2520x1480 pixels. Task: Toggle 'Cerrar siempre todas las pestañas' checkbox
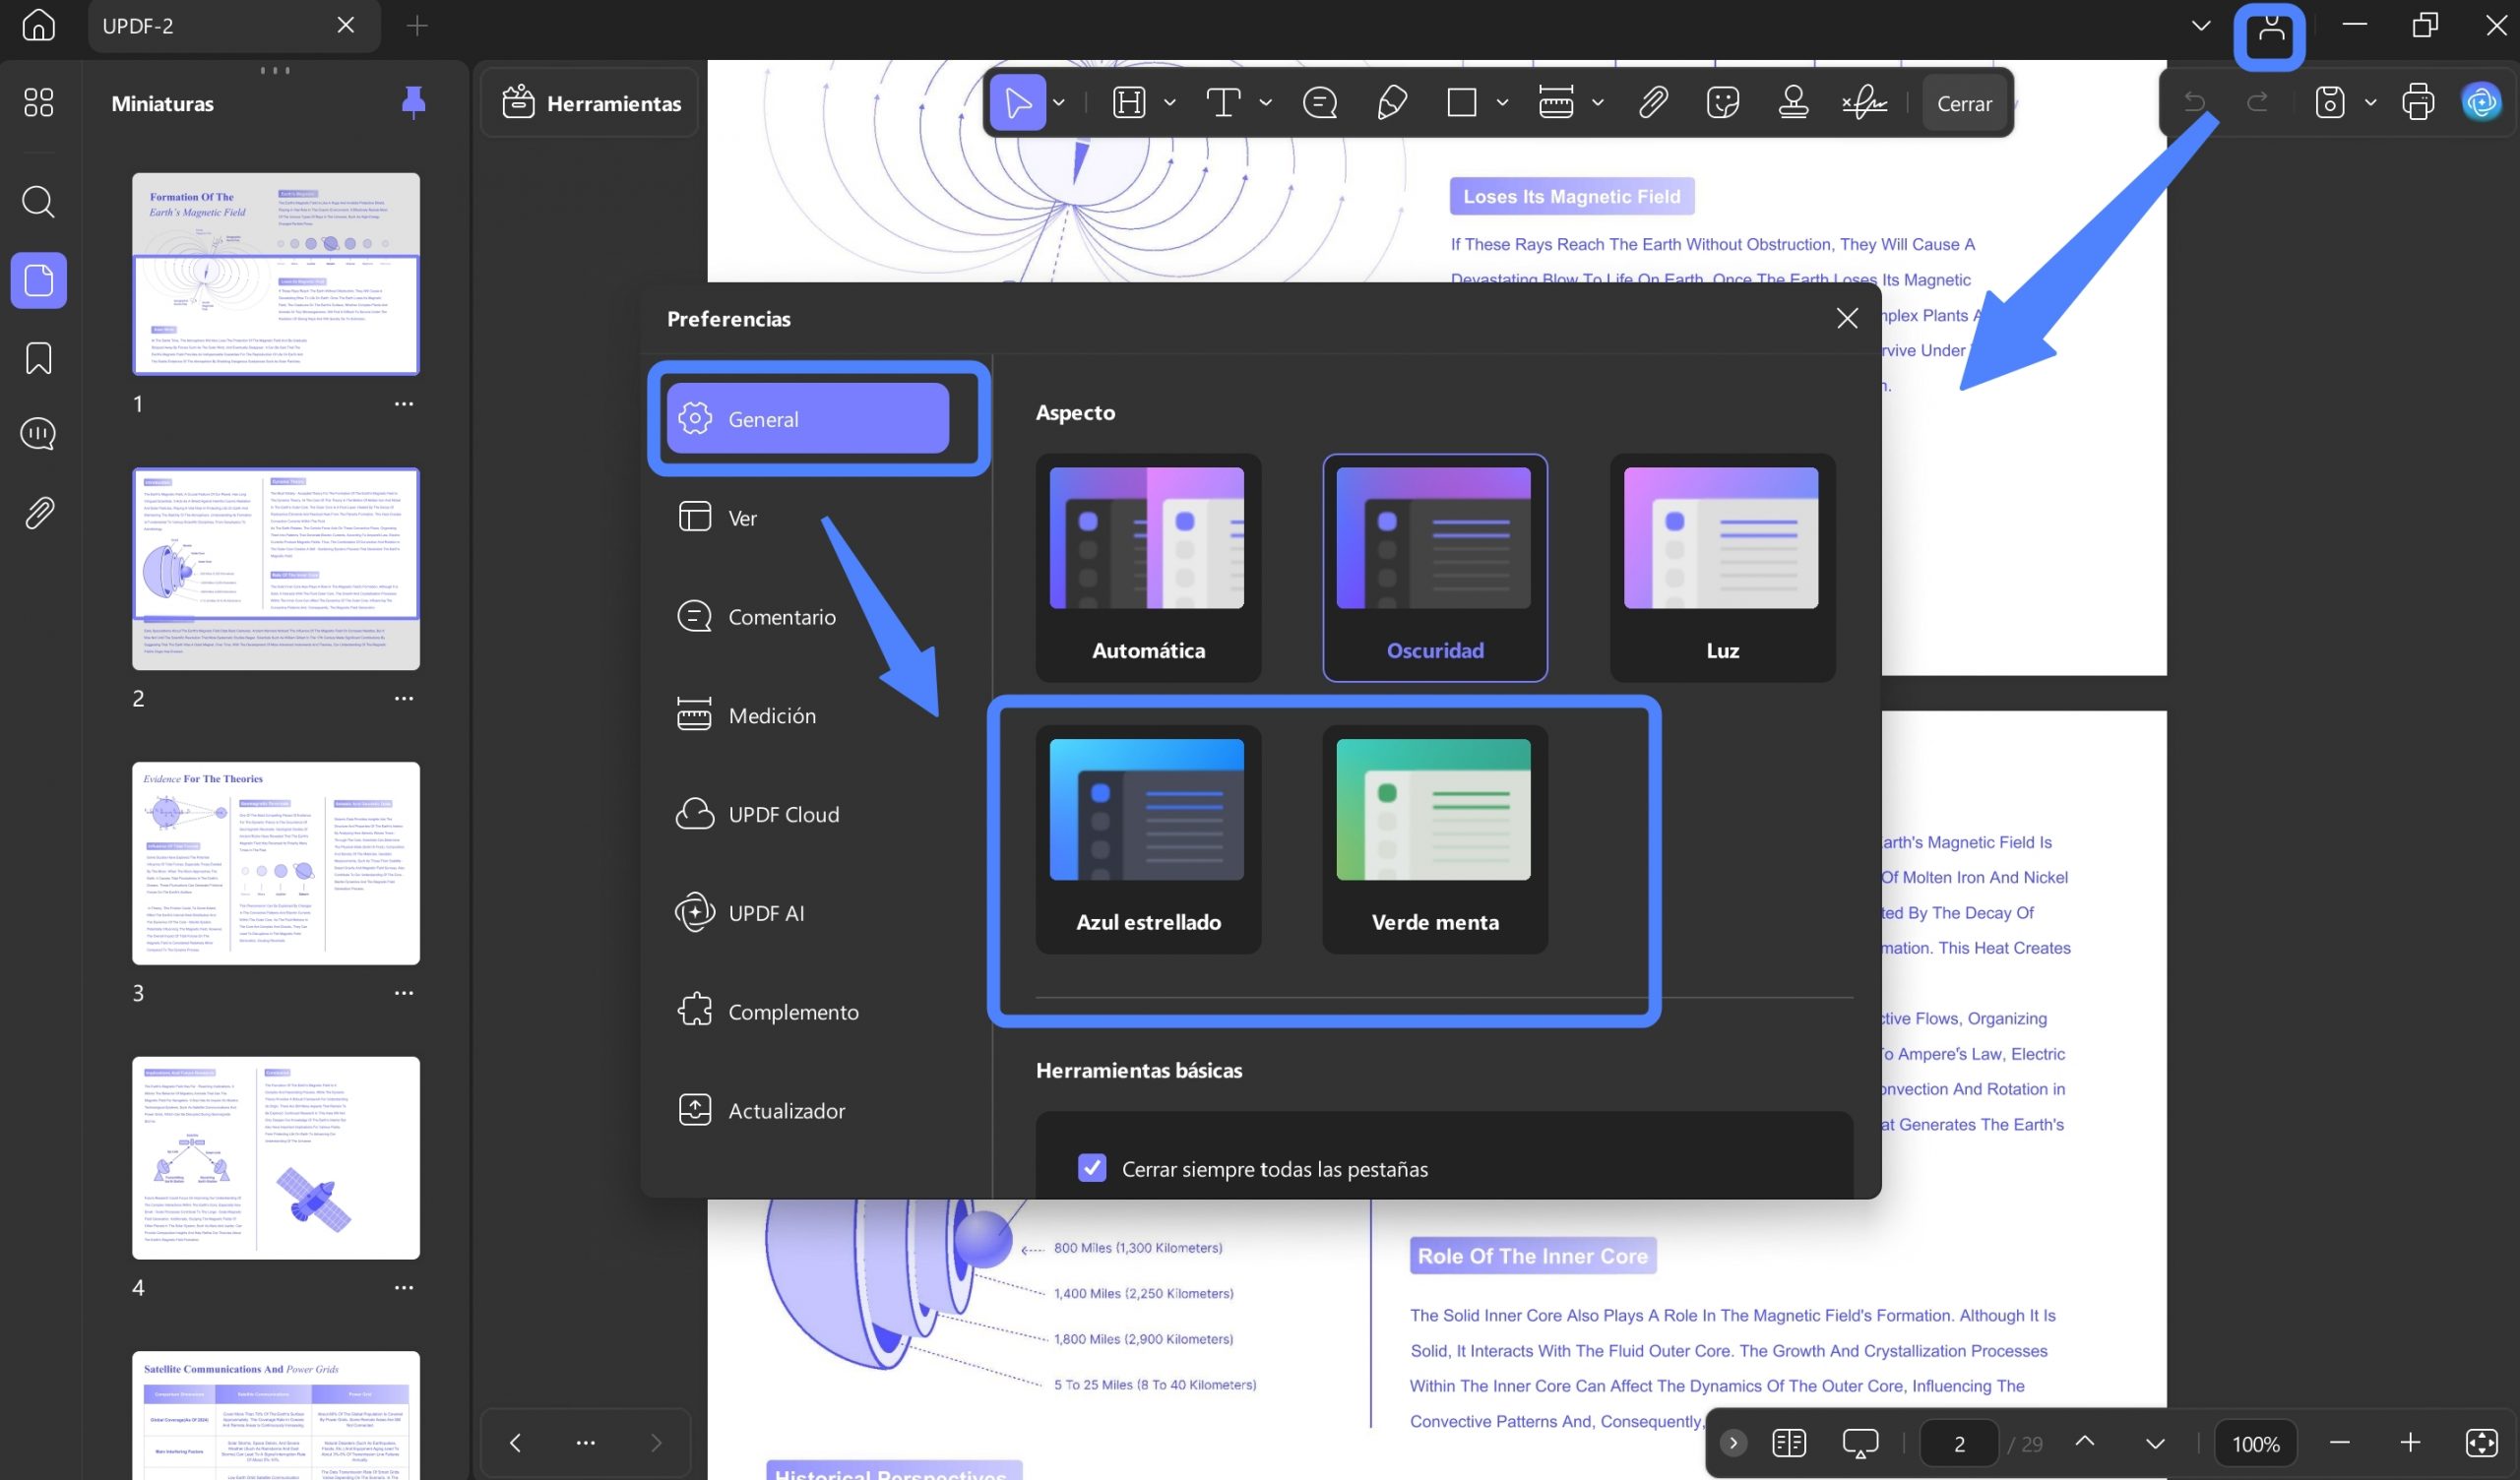[1092, 1168]
